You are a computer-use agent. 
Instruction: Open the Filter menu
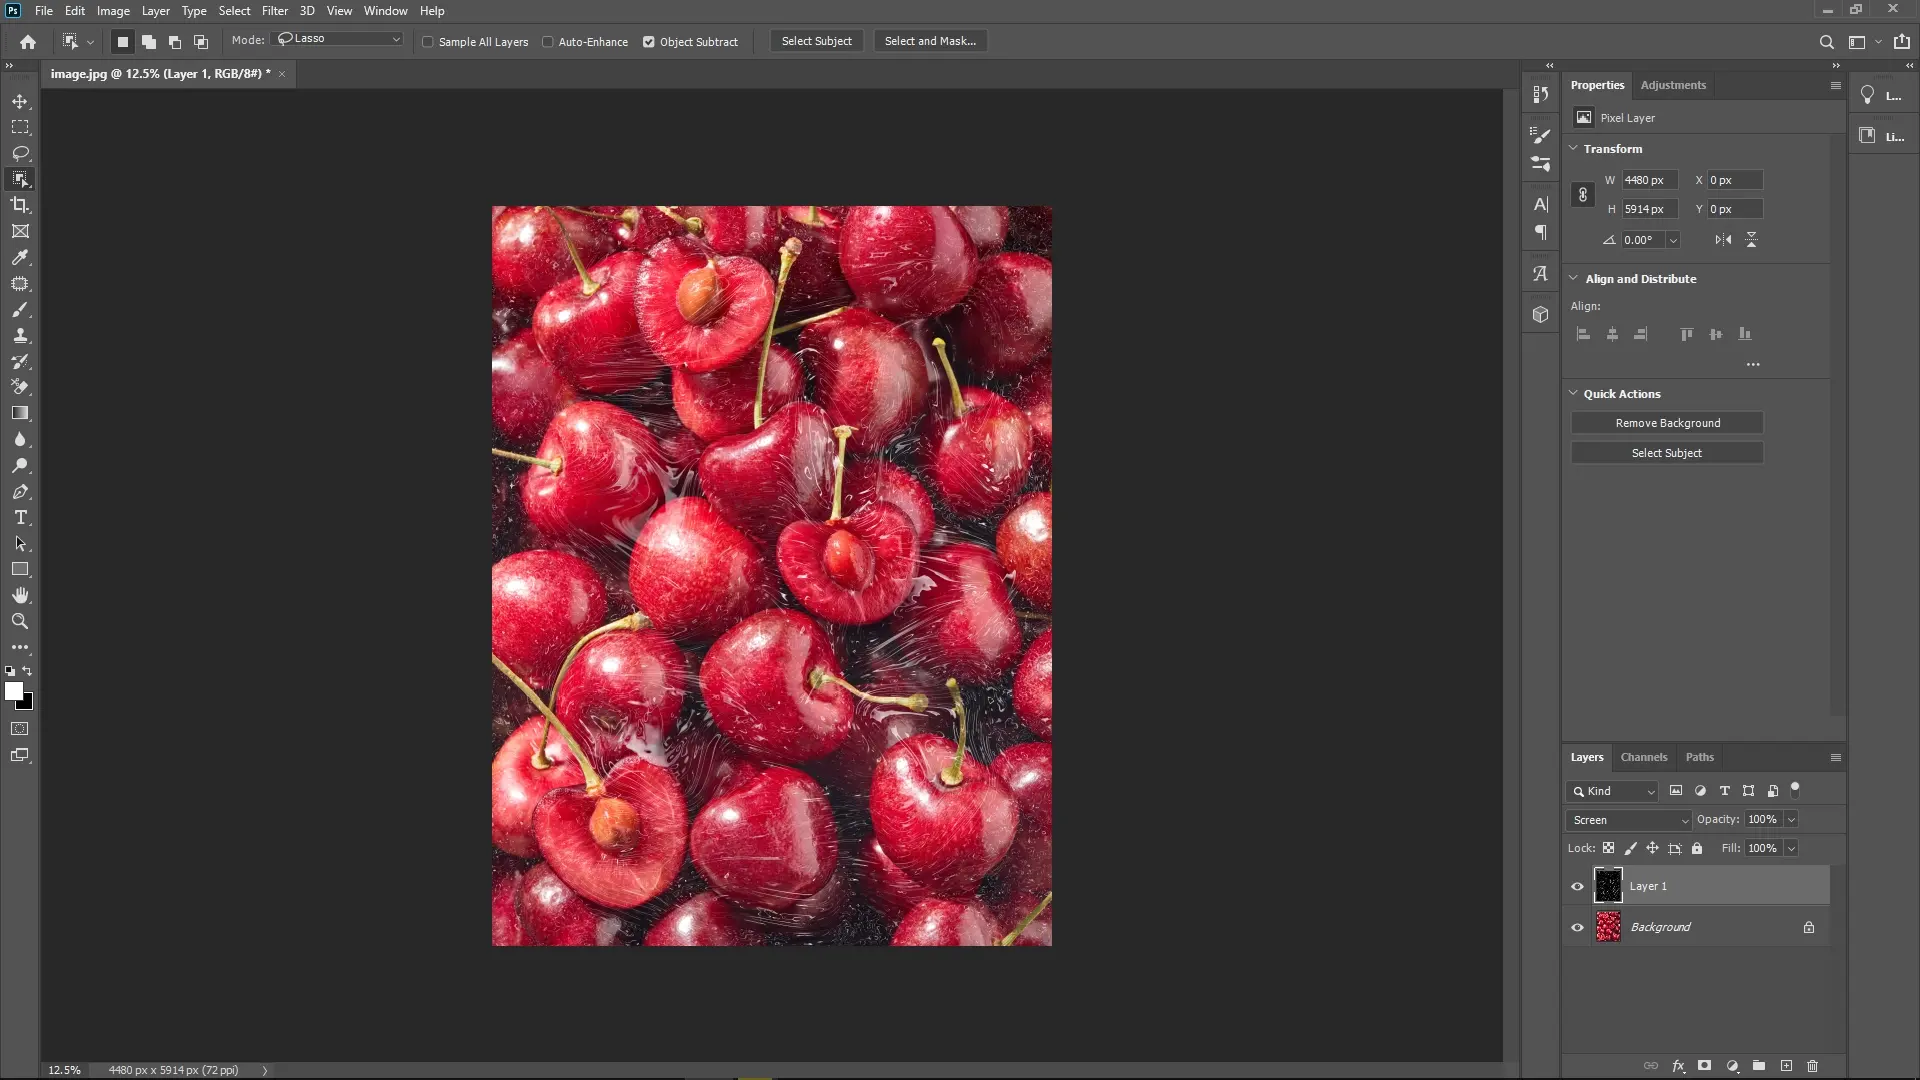click(275, 11)
